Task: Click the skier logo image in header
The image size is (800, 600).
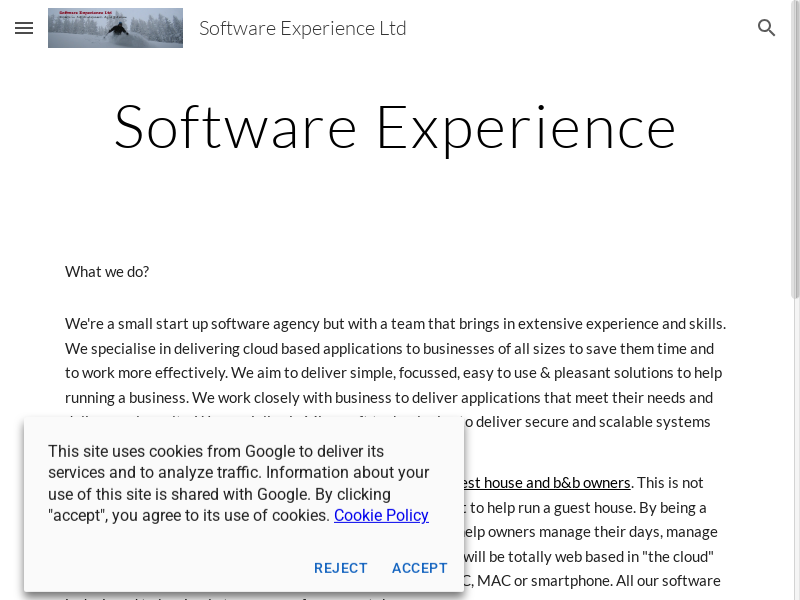Action: 115,28
